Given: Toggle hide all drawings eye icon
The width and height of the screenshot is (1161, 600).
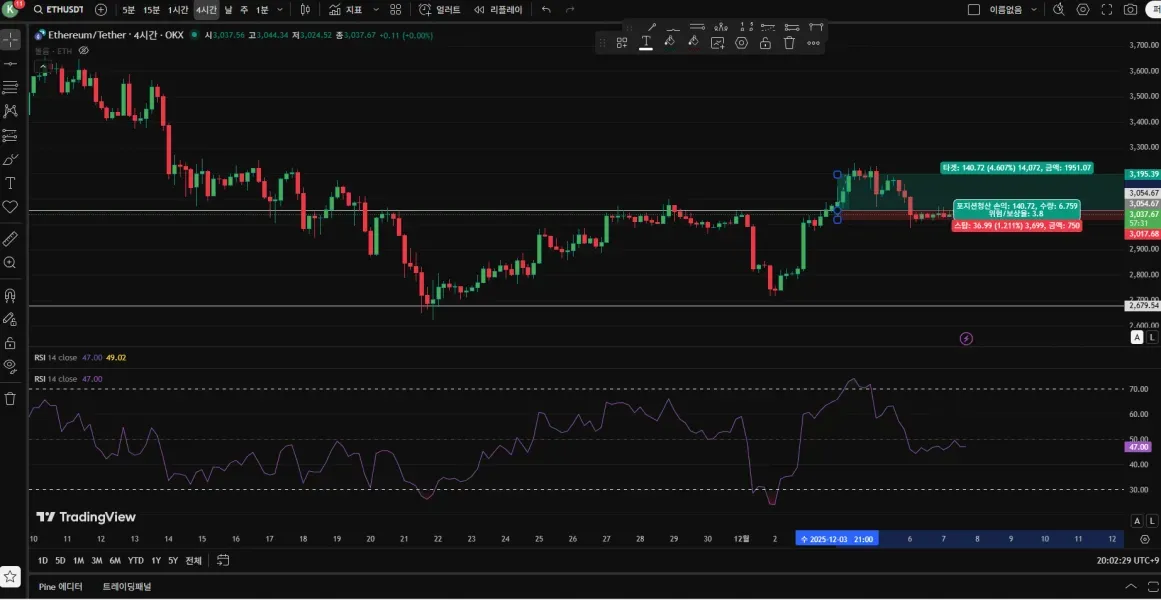Looking at the screenshot, I should [11, 365].
